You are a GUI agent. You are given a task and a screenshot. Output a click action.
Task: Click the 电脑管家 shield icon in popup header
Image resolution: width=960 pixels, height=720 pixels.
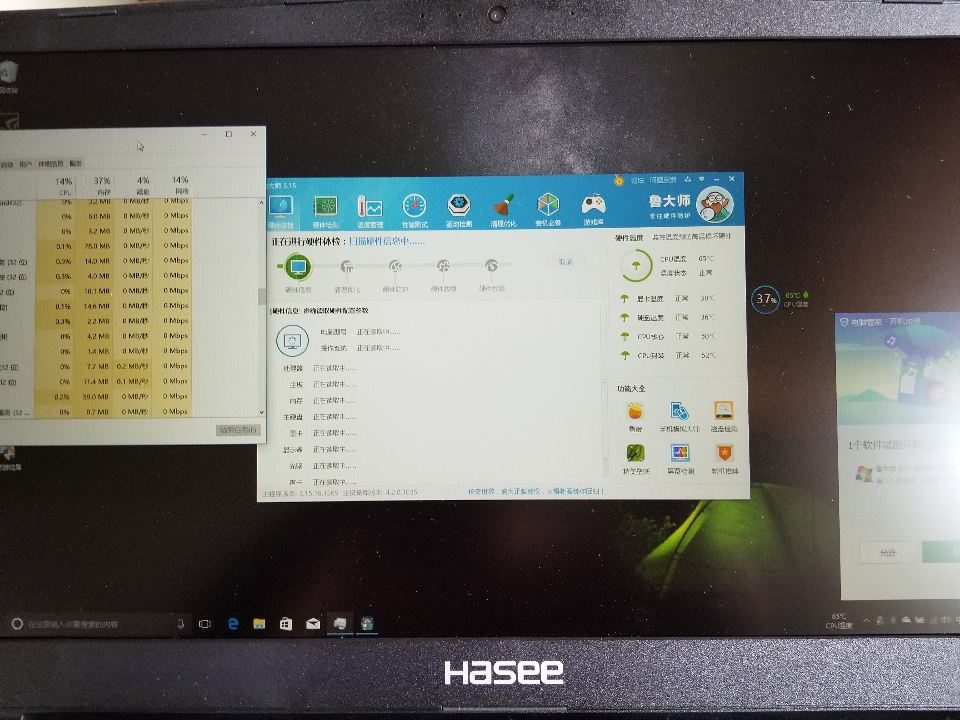pos(844,321)
